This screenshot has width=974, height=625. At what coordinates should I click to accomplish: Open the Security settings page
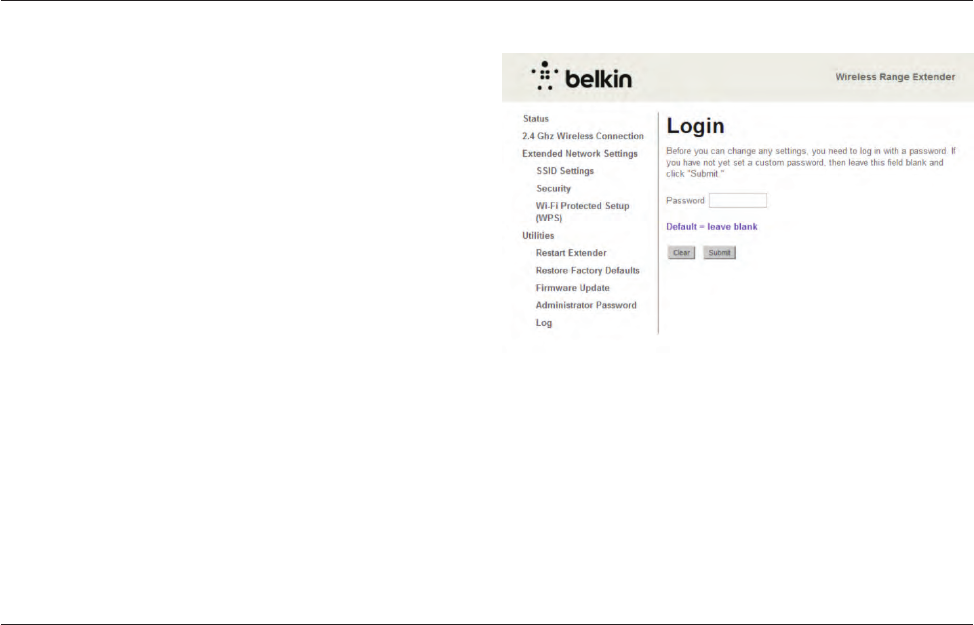(x=553, y=188)
